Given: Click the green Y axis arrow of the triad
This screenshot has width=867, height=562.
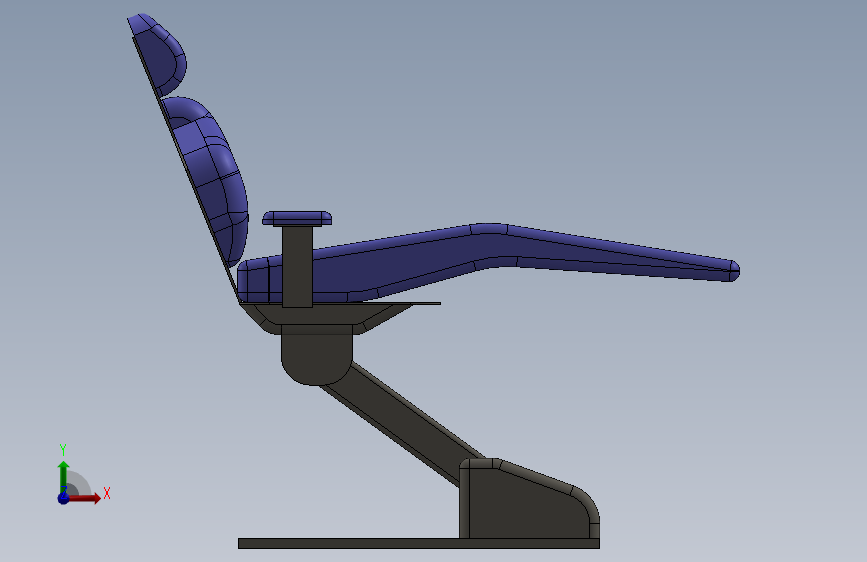Looking at the screenshot, I should (x=63, y=477).
